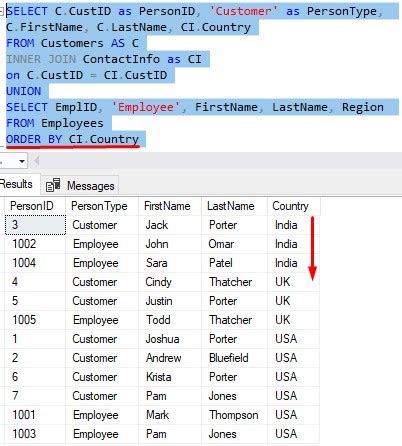Select the first name cell Cindy
The height and width of the screenshot is (446, 402).
coord(170,282)
